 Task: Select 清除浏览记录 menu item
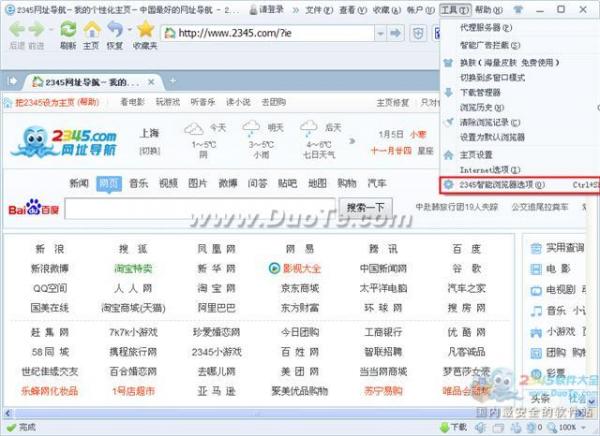(520, 122)
